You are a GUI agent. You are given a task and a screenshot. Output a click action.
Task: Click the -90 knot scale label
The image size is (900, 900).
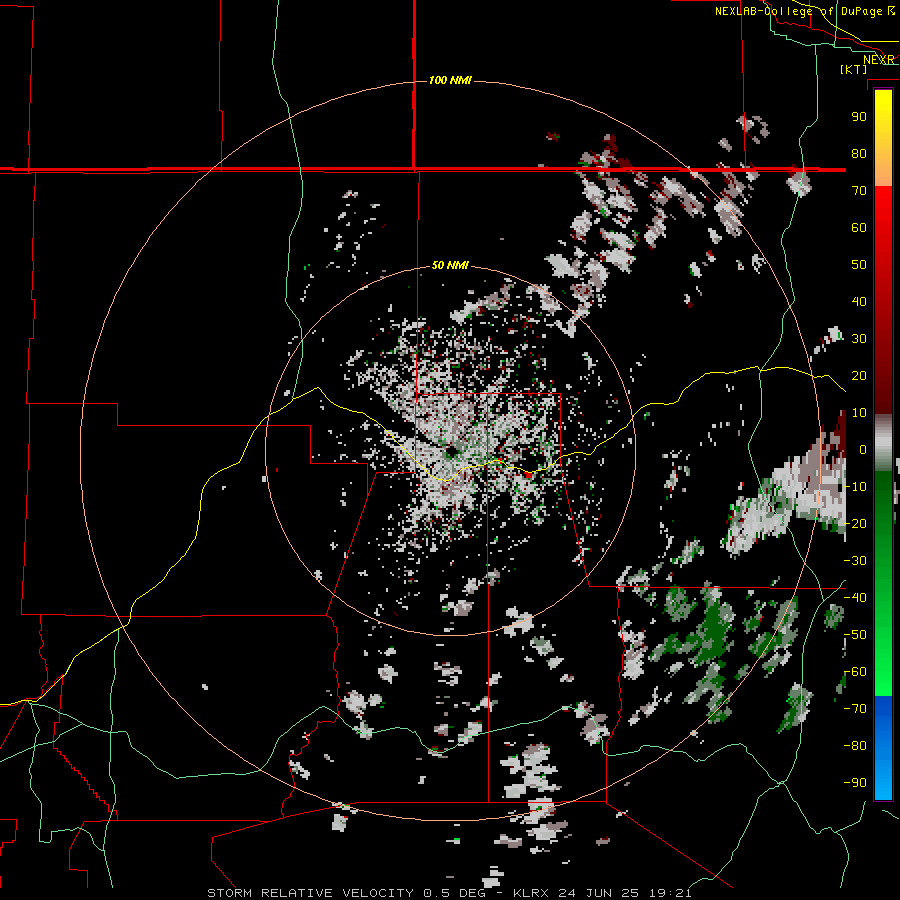click(x=855, y=783)
